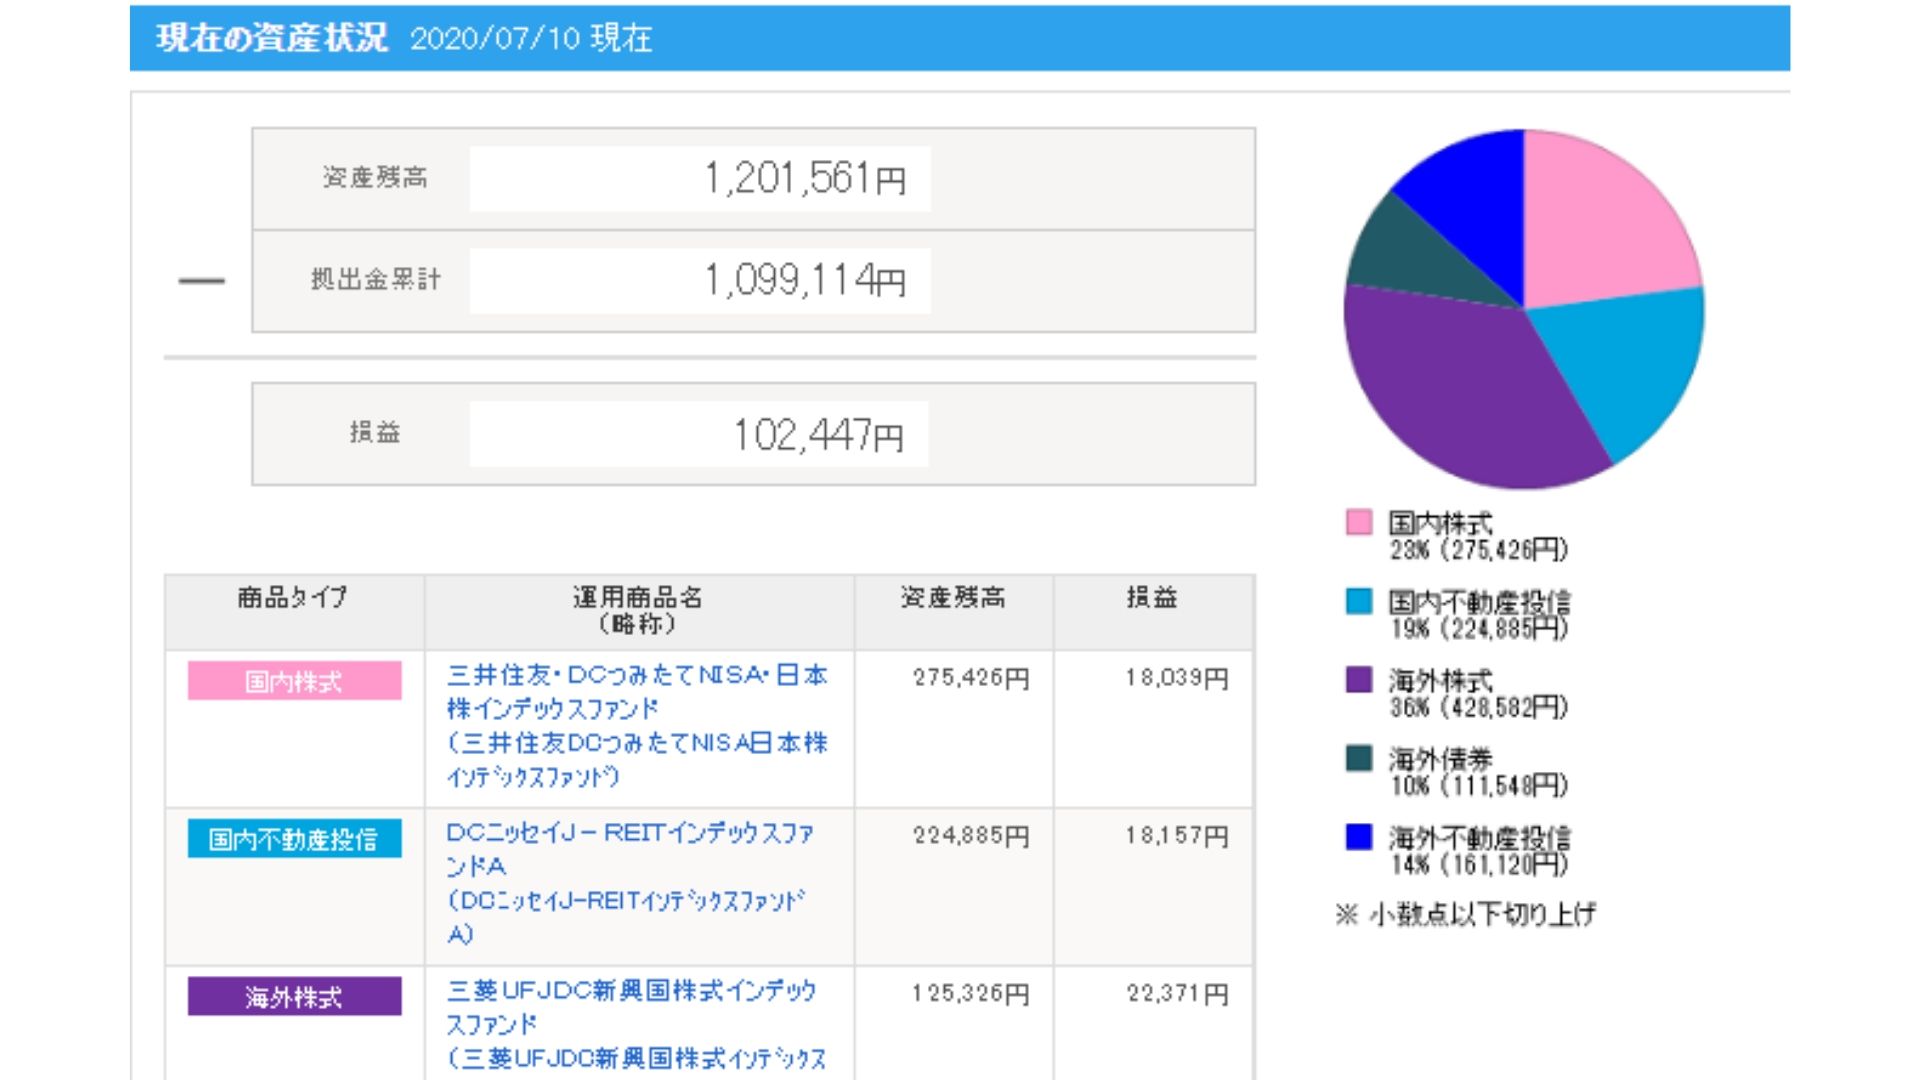
Task: Click the blue 国内不動産投信 category label in table
Action: (294, 838)
